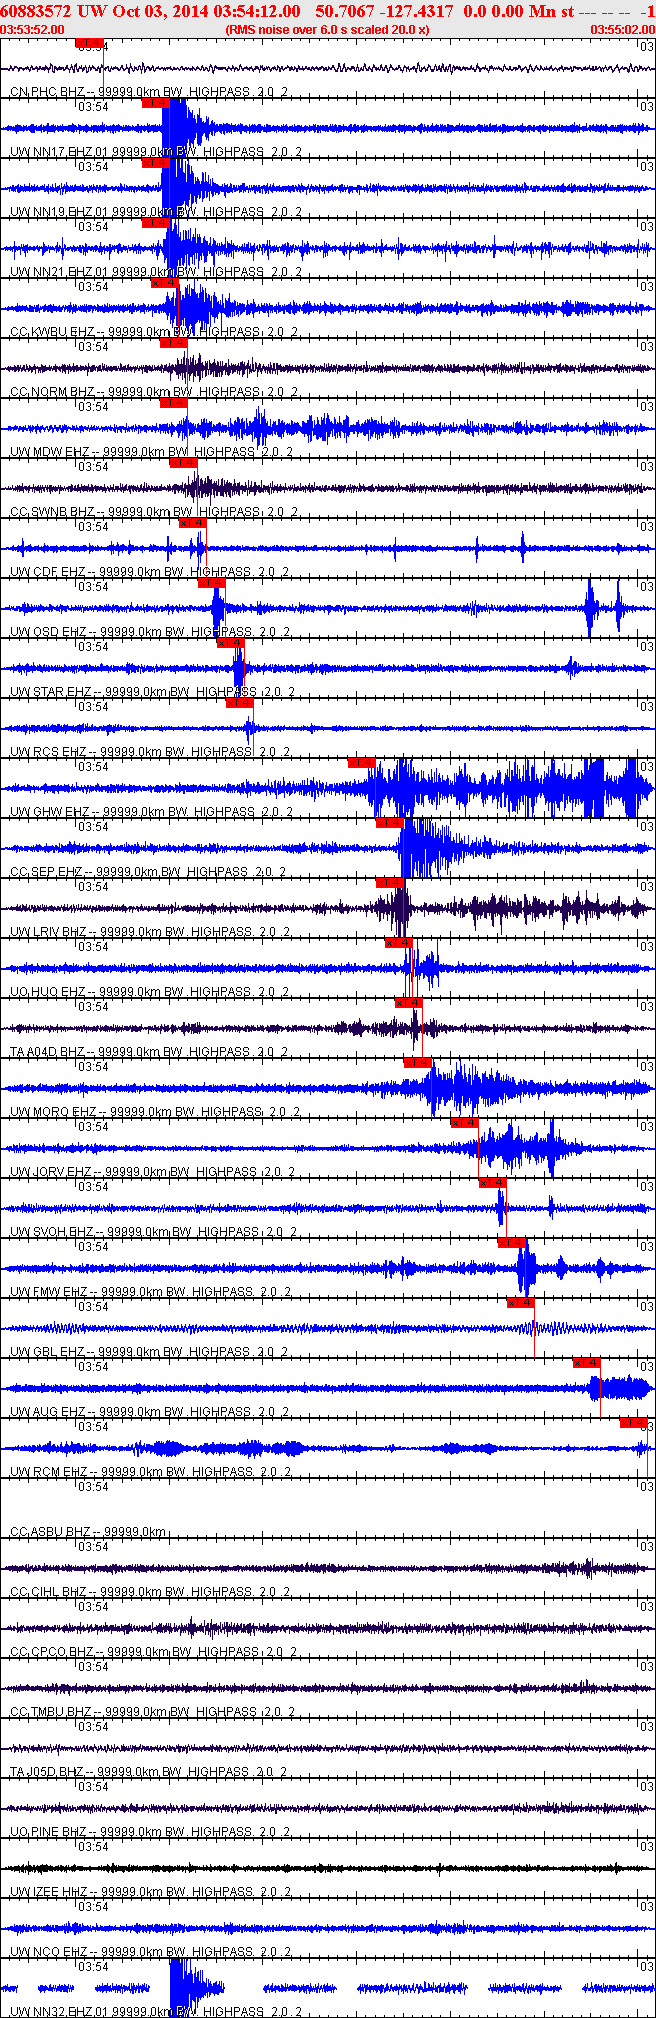This screenshot has width=656, height=2018.
Task: Click the red pick marker on UW.RCS trace
Action: click(240, 703)
